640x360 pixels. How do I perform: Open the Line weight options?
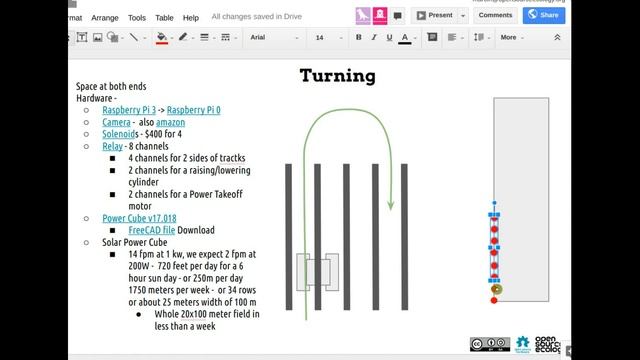tap(204, 37)
